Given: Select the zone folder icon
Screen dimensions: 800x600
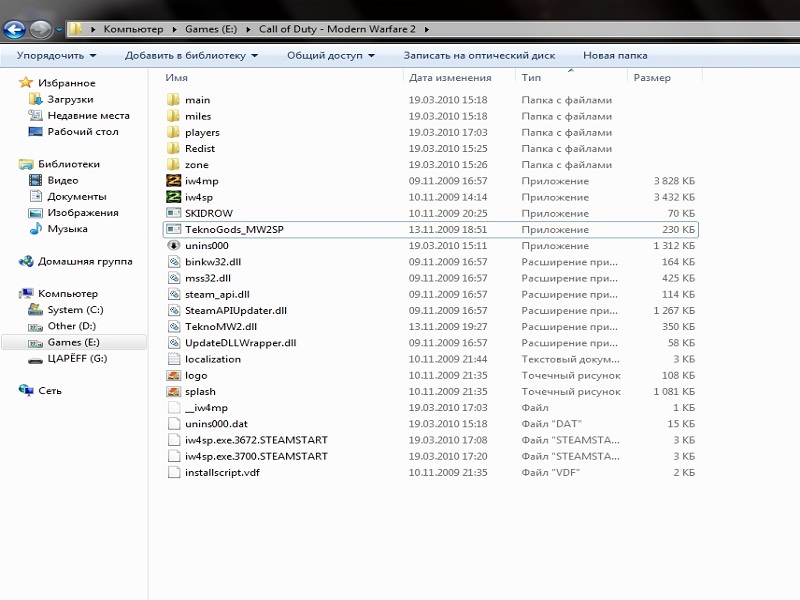Looking at the screenshot, I should 173,164.
